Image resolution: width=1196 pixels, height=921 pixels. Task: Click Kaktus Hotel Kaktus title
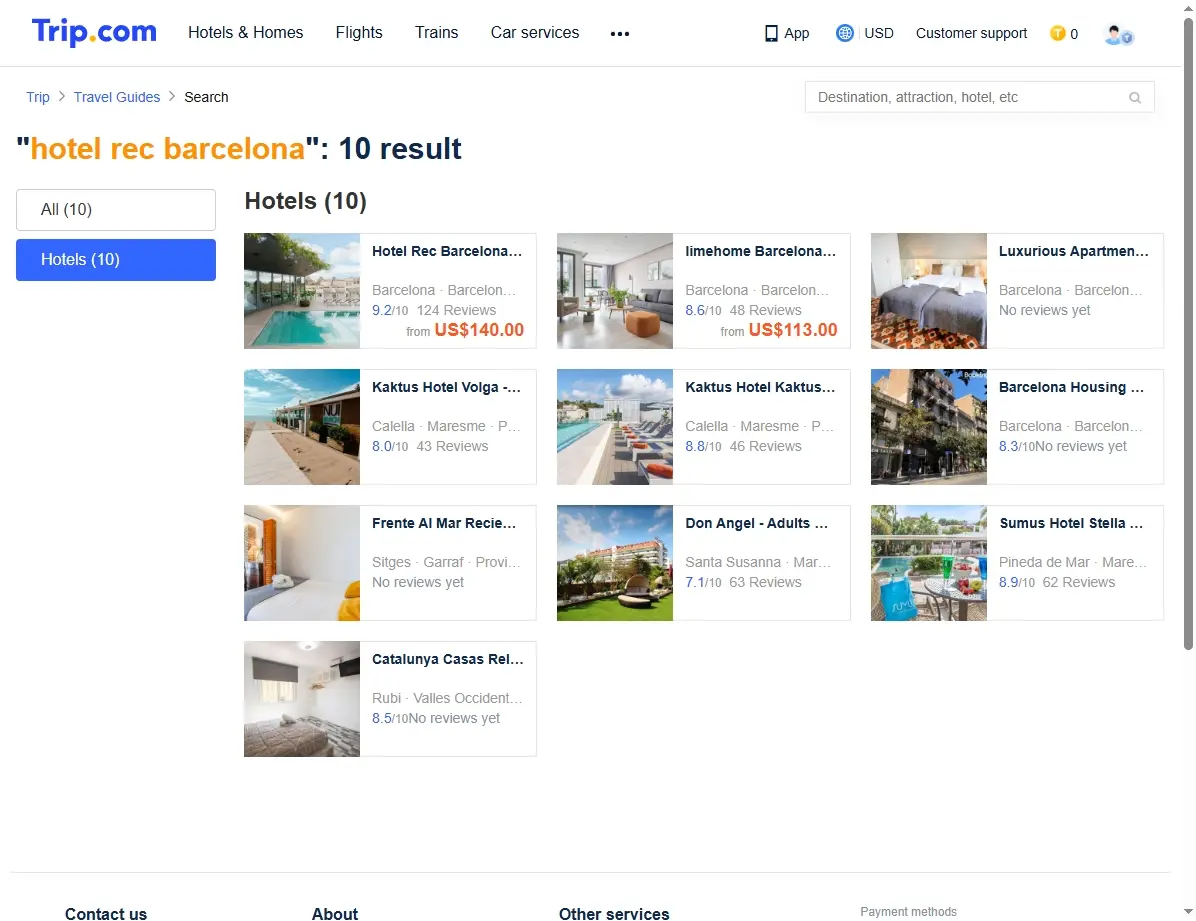click(760, 387)
